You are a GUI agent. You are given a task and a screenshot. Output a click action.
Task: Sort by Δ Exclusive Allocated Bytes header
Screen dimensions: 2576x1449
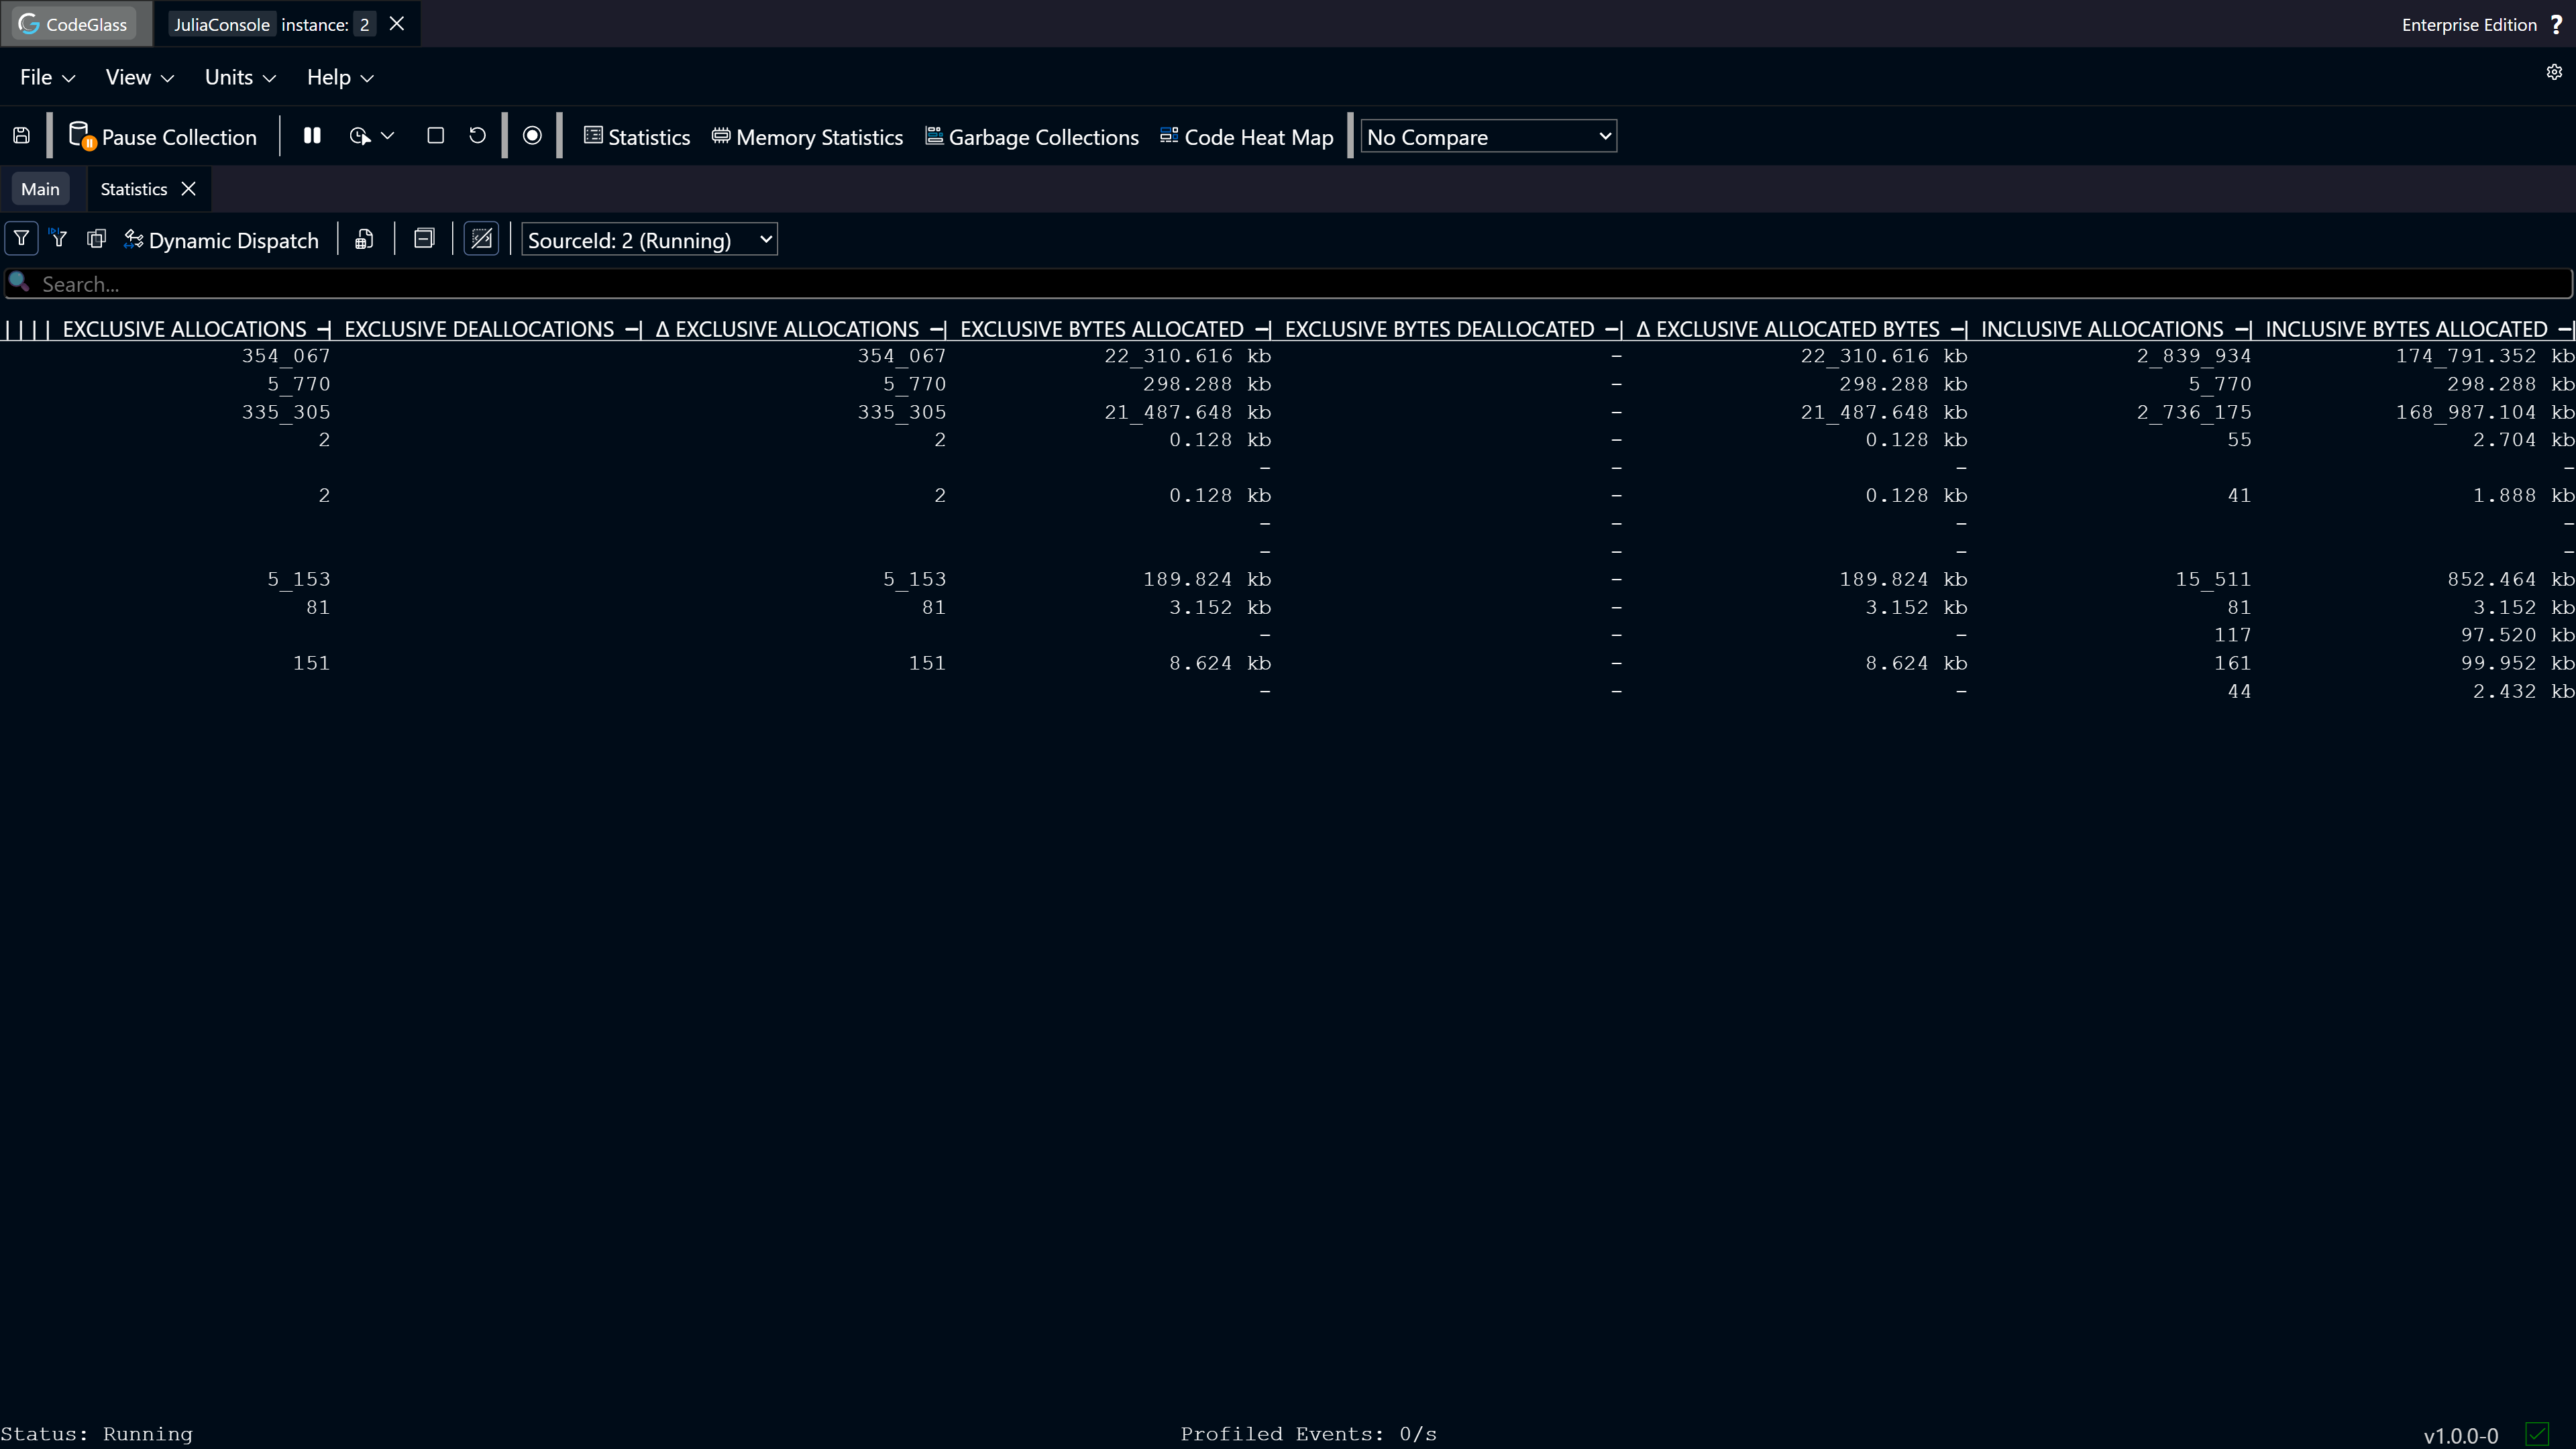point(1788,329)
